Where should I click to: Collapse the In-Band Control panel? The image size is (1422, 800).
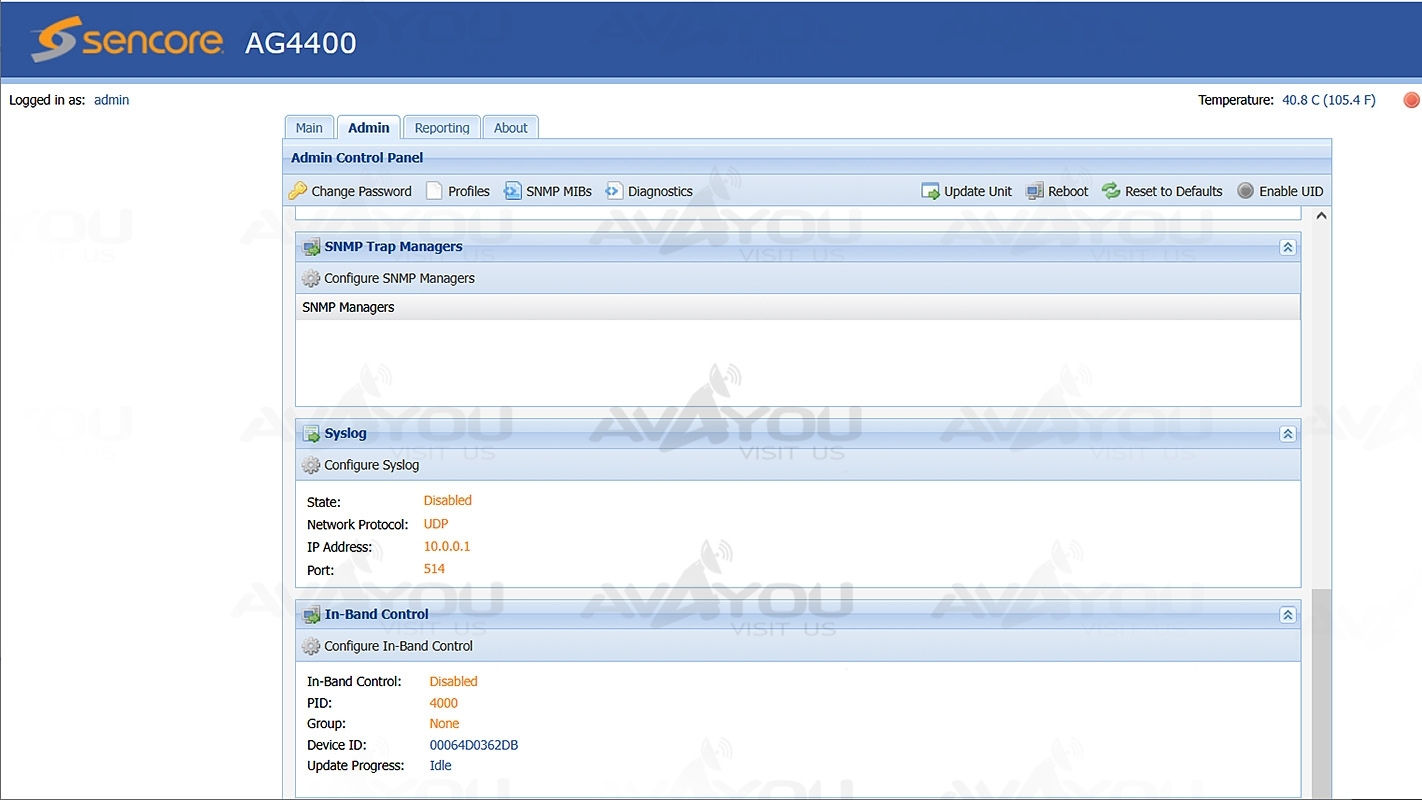click(1288, 615)
